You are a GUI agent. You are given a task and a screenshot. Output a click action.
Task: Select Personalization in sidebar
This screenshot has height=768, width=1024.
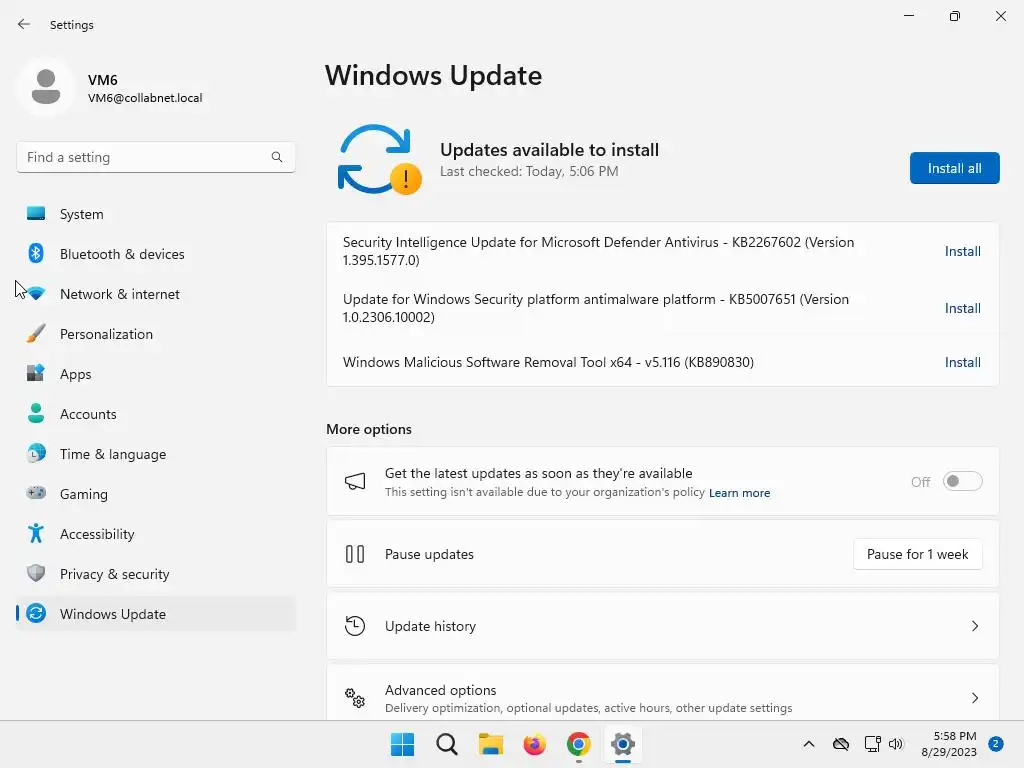(156, 334)
